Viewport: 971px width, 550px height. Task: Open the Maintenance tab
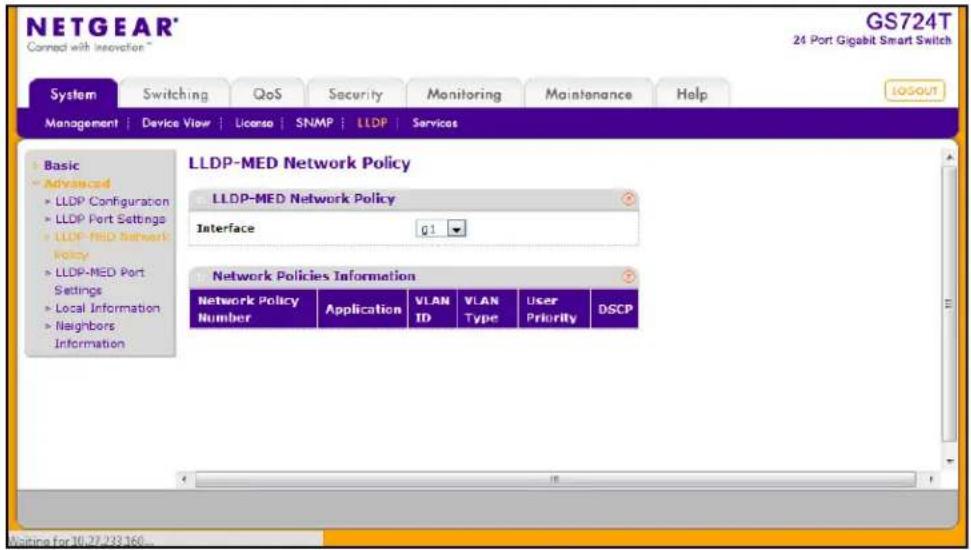[x=588, y=95]
